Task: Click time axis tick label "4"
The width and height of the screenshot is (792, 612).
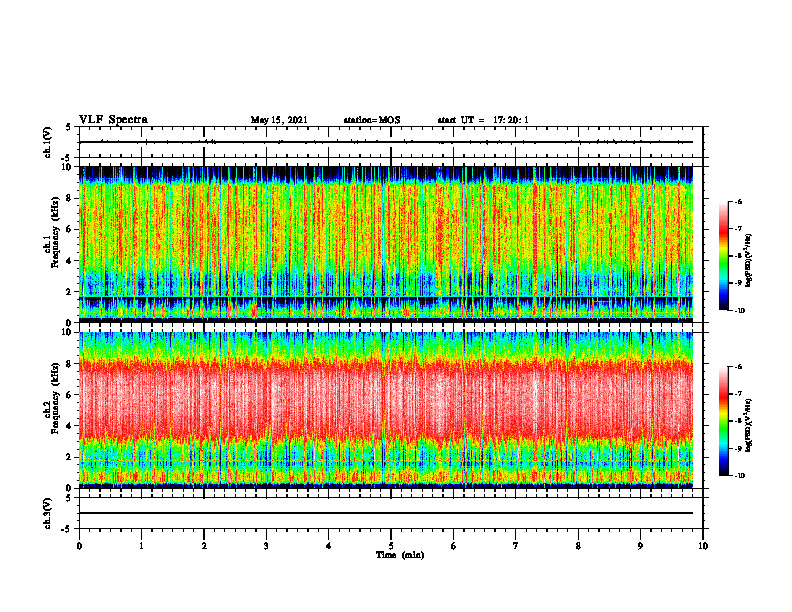Action: 329,546
